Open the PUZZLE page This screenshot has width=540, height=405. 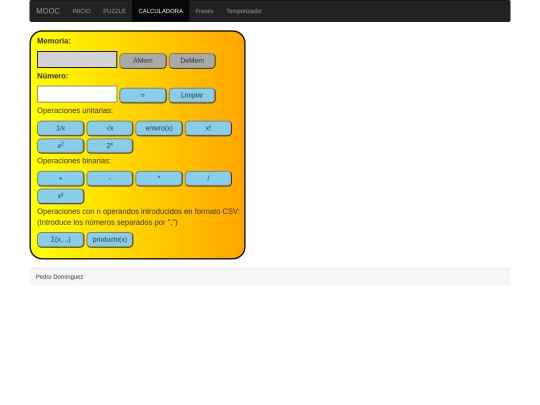point(114,11)
